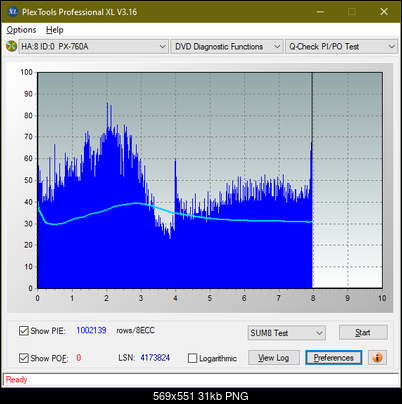402x404 pixels.
Task: Open the Preferences button
Action: pyautogui.click(x=333, y=358)
